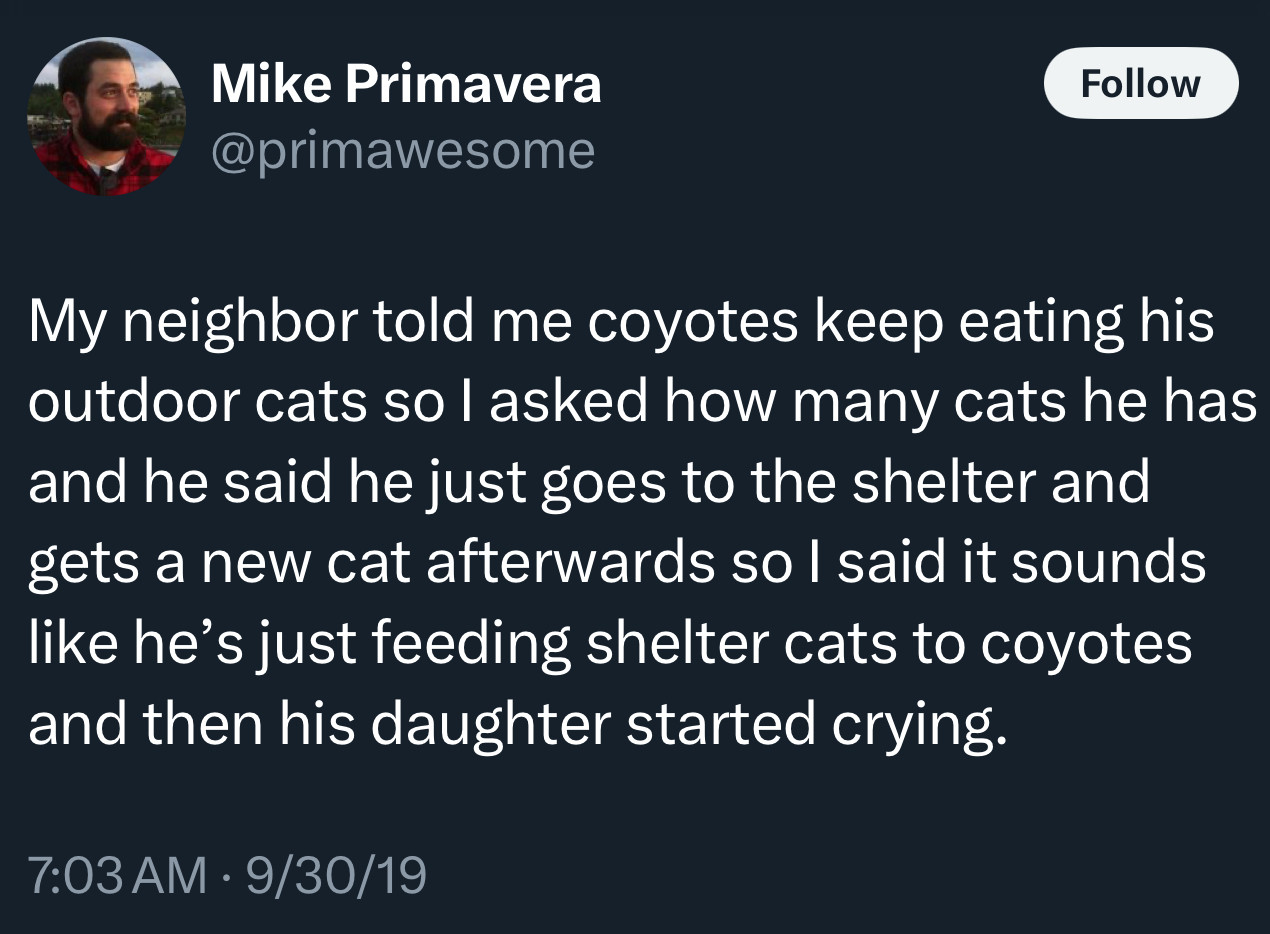Click the line 'and then his daughter started crying.'
Screen dimensions: 1270x934
click(513, 725)
